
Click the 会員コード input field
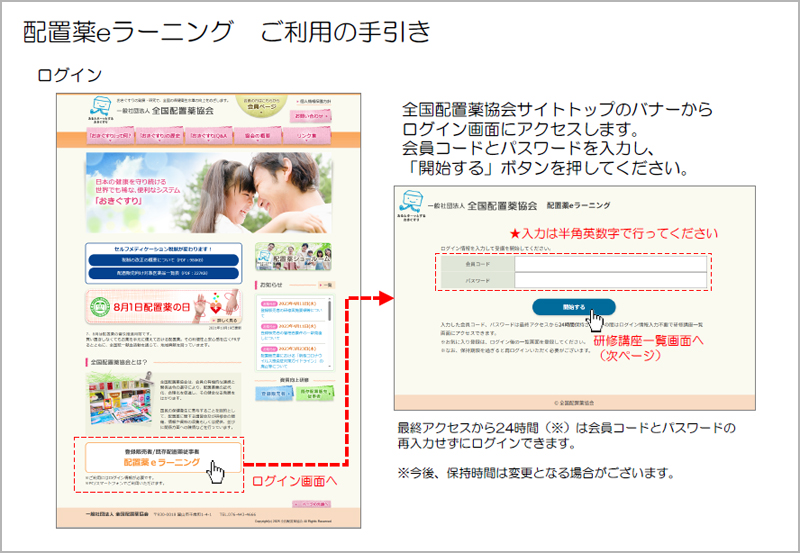click(610, 264)
